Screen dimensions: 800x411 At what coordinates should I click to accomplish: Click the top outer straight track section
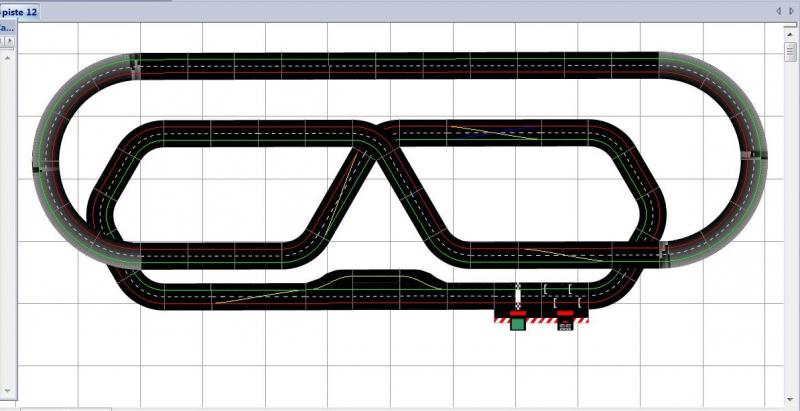[x=400, y=63]
